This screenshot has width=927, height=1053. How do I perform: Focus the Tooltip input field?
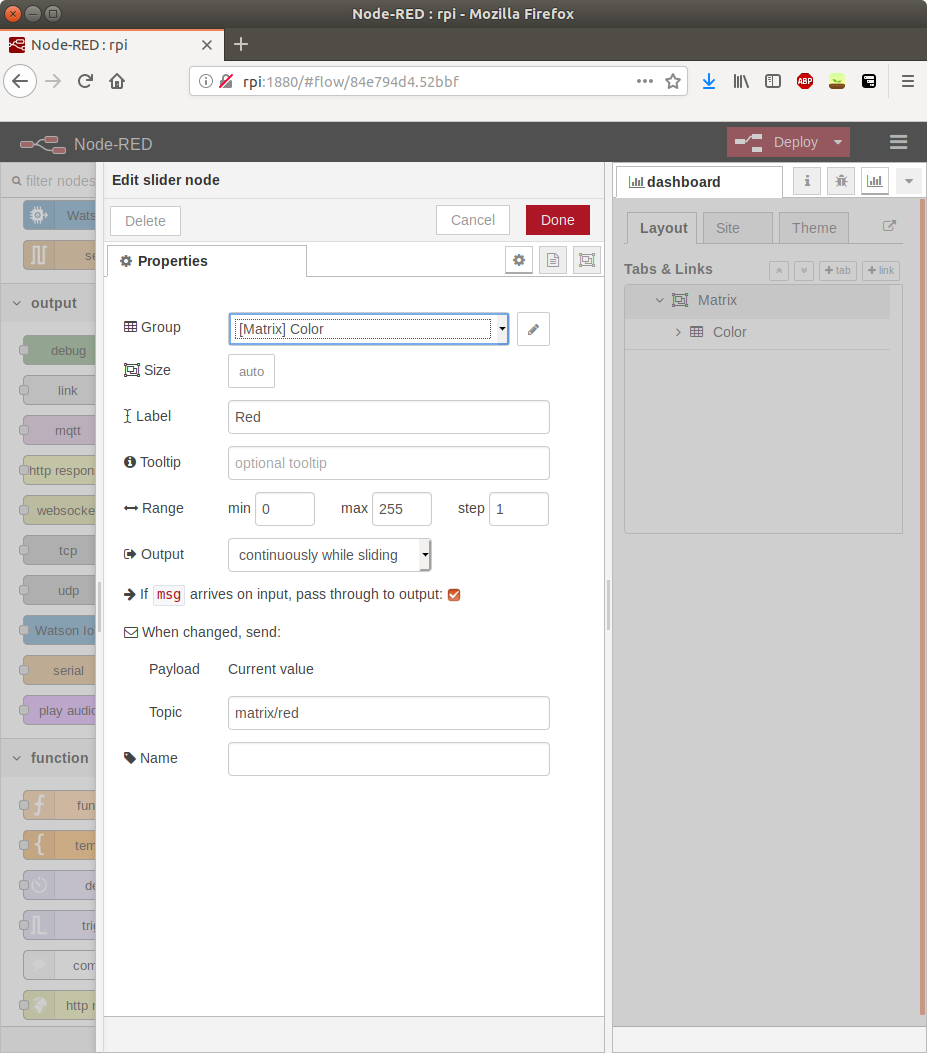[x=389, y=463]
